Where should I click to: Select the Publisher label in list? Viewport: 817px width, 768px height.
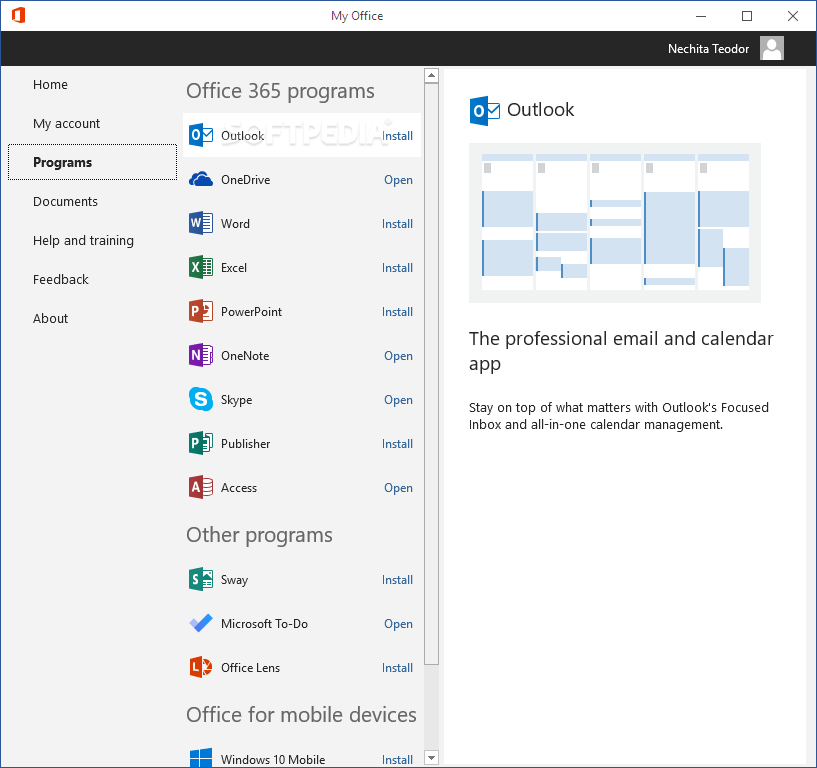[x=245, y=444]
